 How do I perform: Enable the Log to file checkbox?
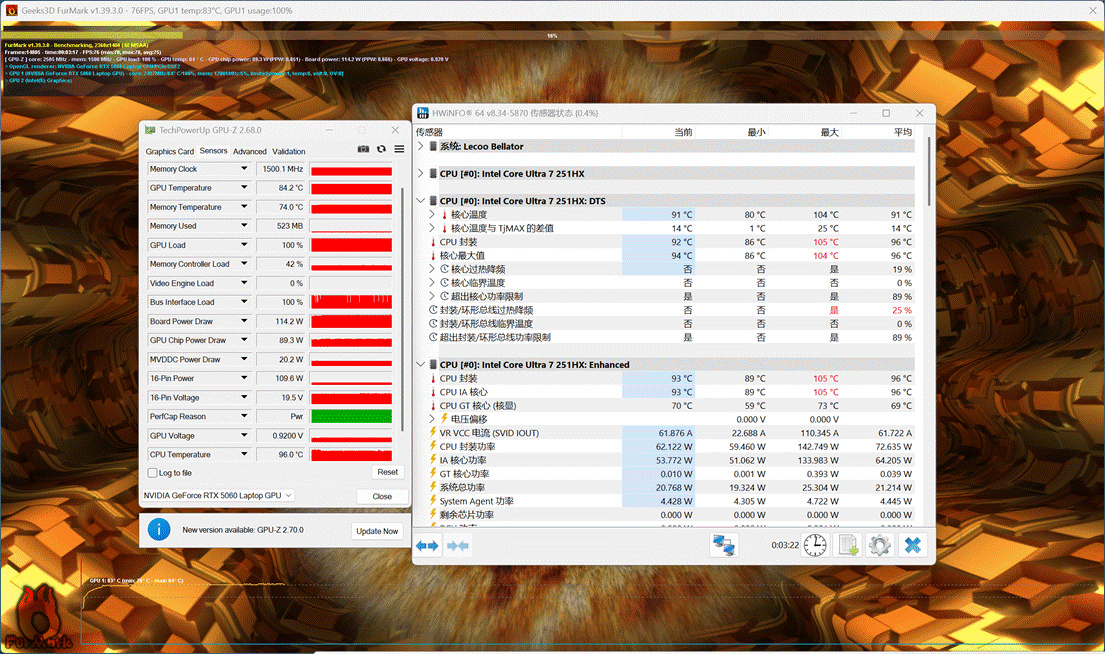(152, 473)
